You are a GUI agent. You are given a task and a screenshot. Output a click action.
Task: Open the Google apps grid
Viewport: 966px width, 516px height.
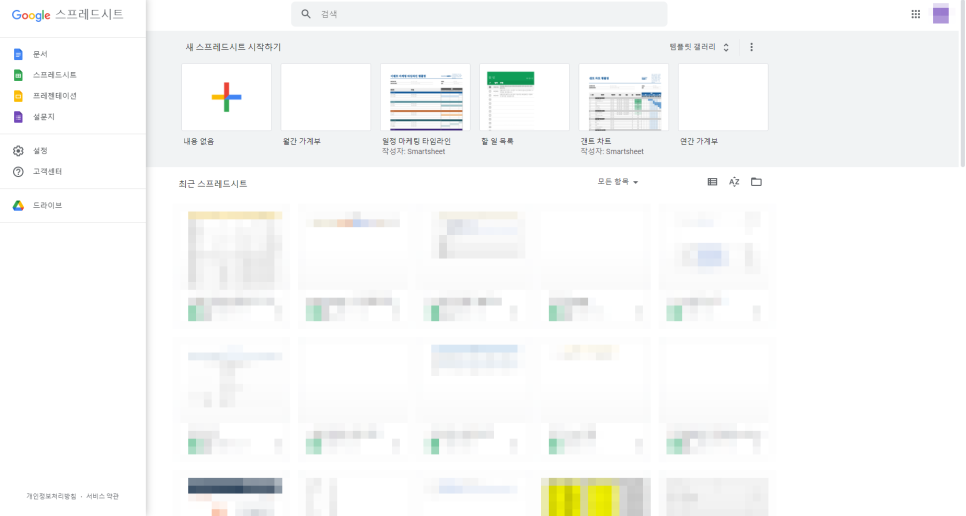click(915, 14)
